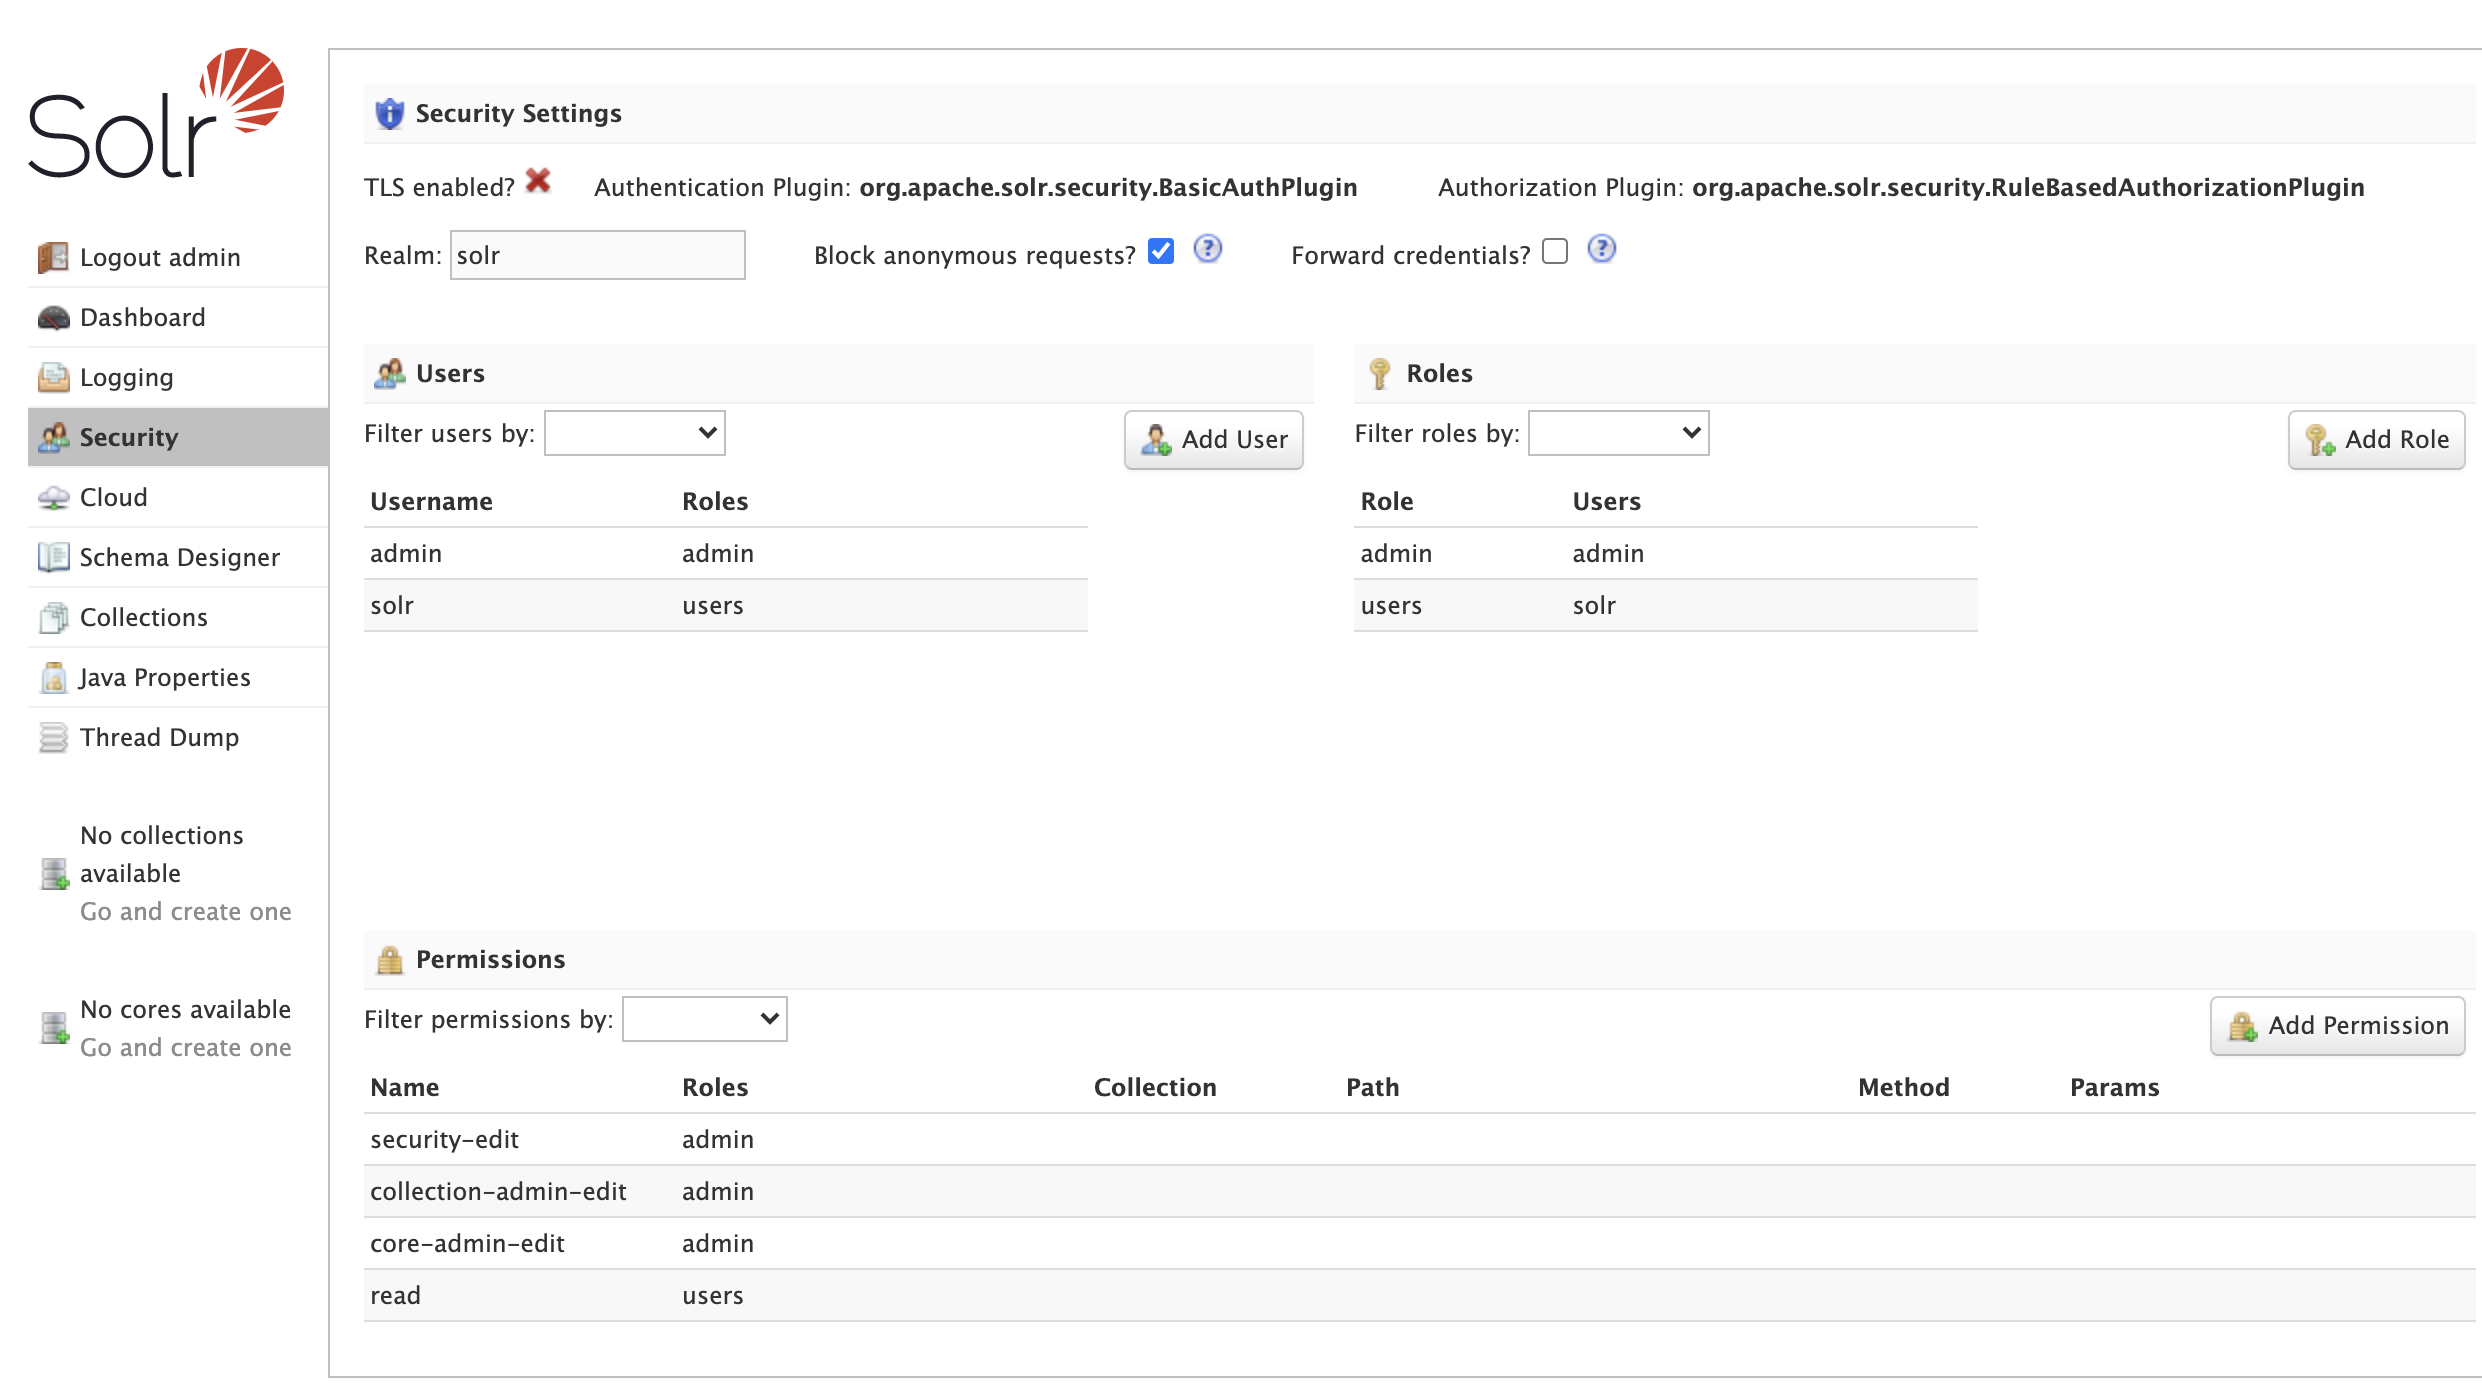Image resolution: width=2482 pixels, height=1390 pixels.
Task: Click the Schema Designer book icon
Action: click(53, 557)
